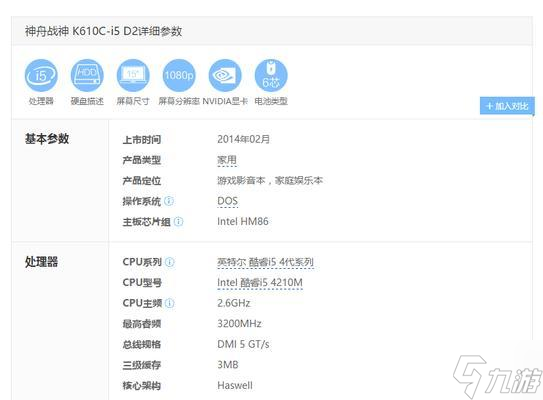Screen dimensions: 543x400
Task: Select the 硬盘描述 caption text
Action: (87, 101)
